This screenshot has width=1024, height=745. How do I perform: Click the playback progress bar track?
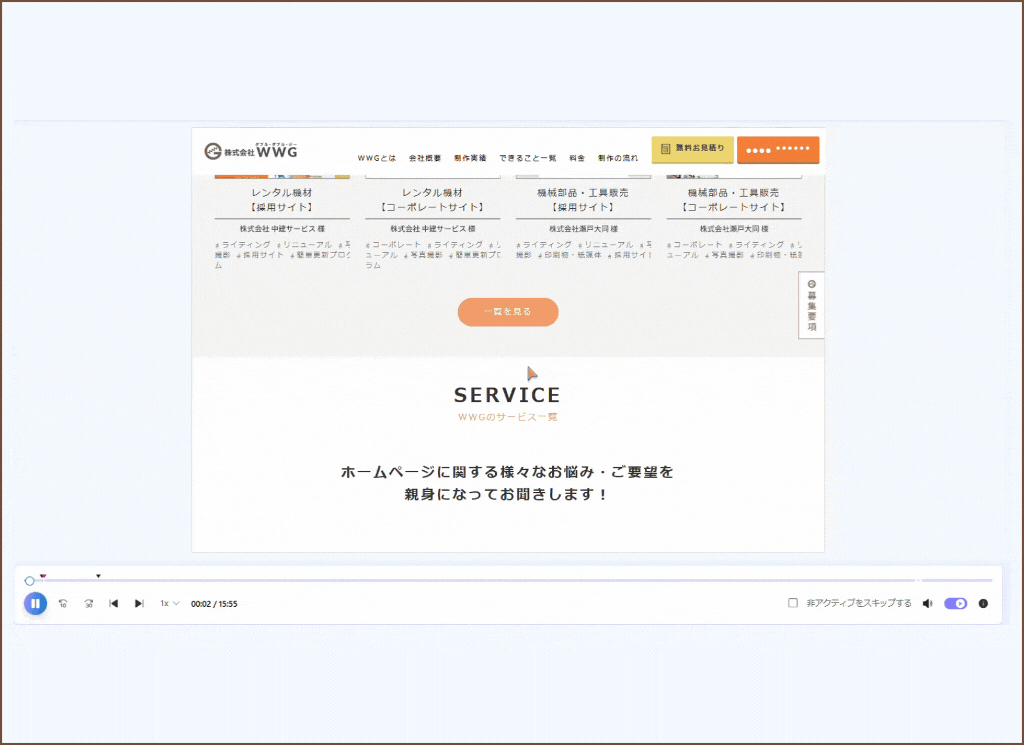click(500, 580)
